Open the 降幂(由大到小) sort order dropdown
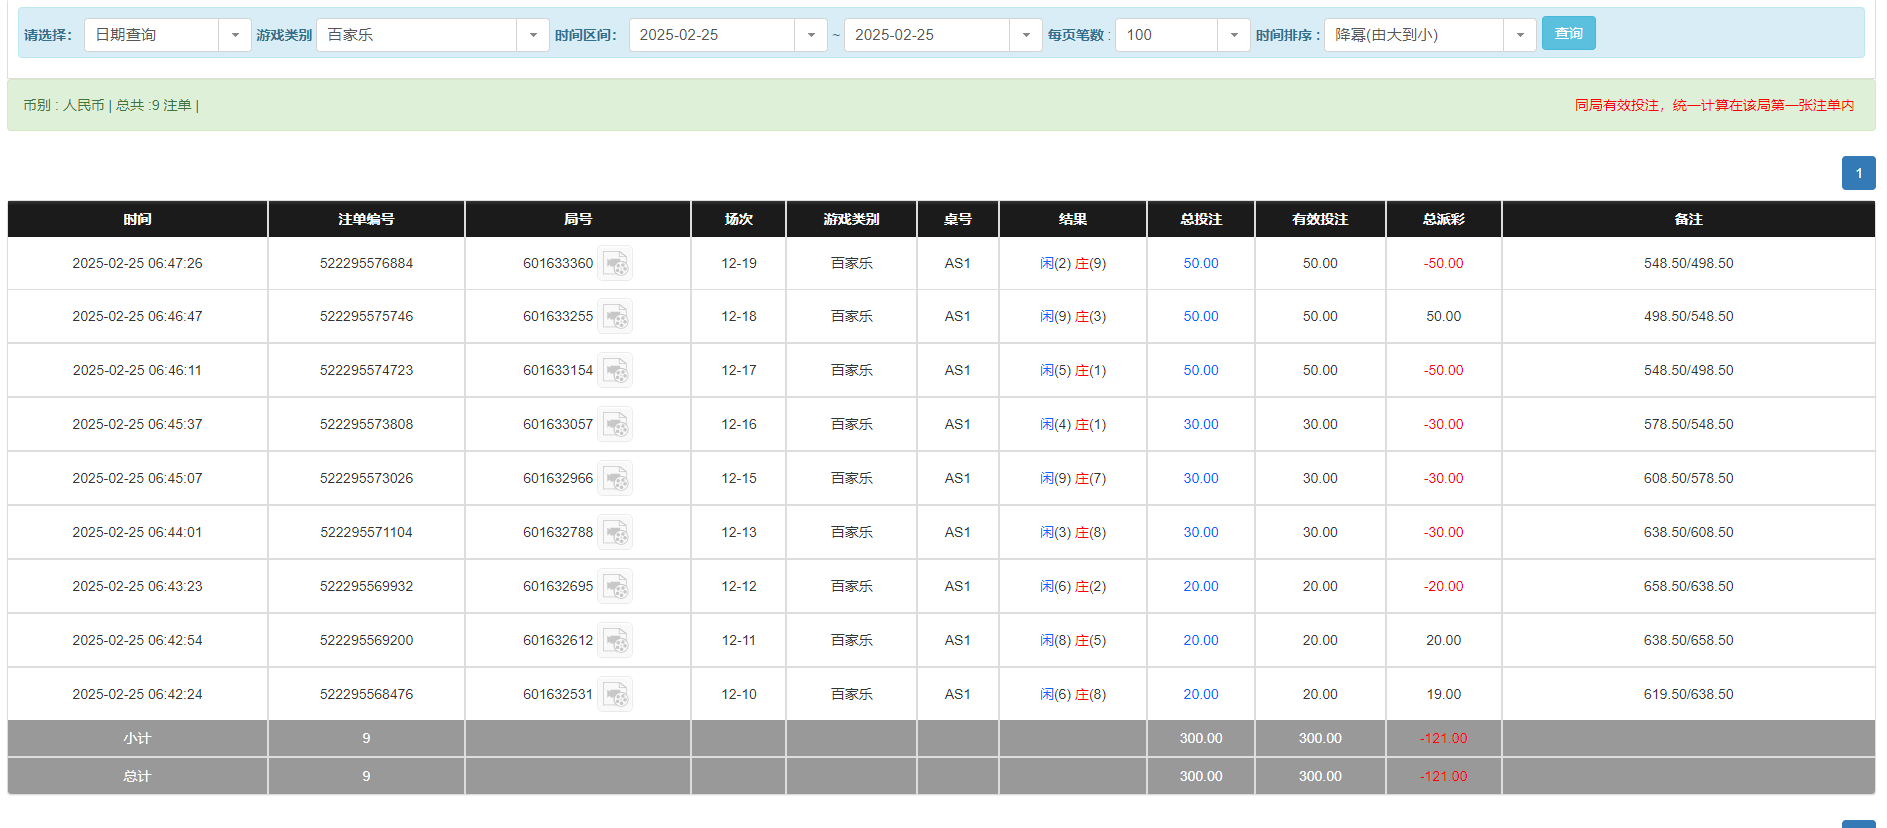 tap(1519, 35)
